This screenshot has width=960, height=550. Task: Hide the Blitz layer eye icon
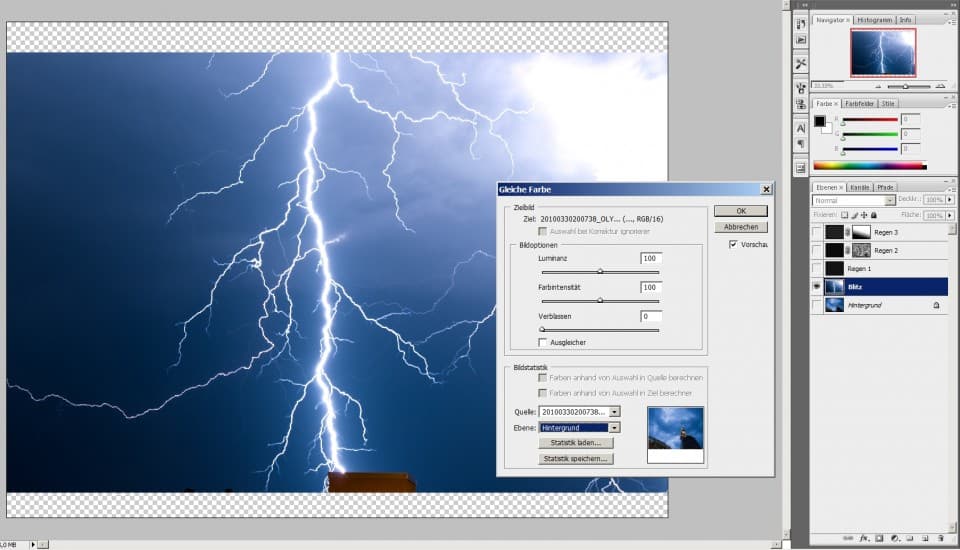click(818, 286)
